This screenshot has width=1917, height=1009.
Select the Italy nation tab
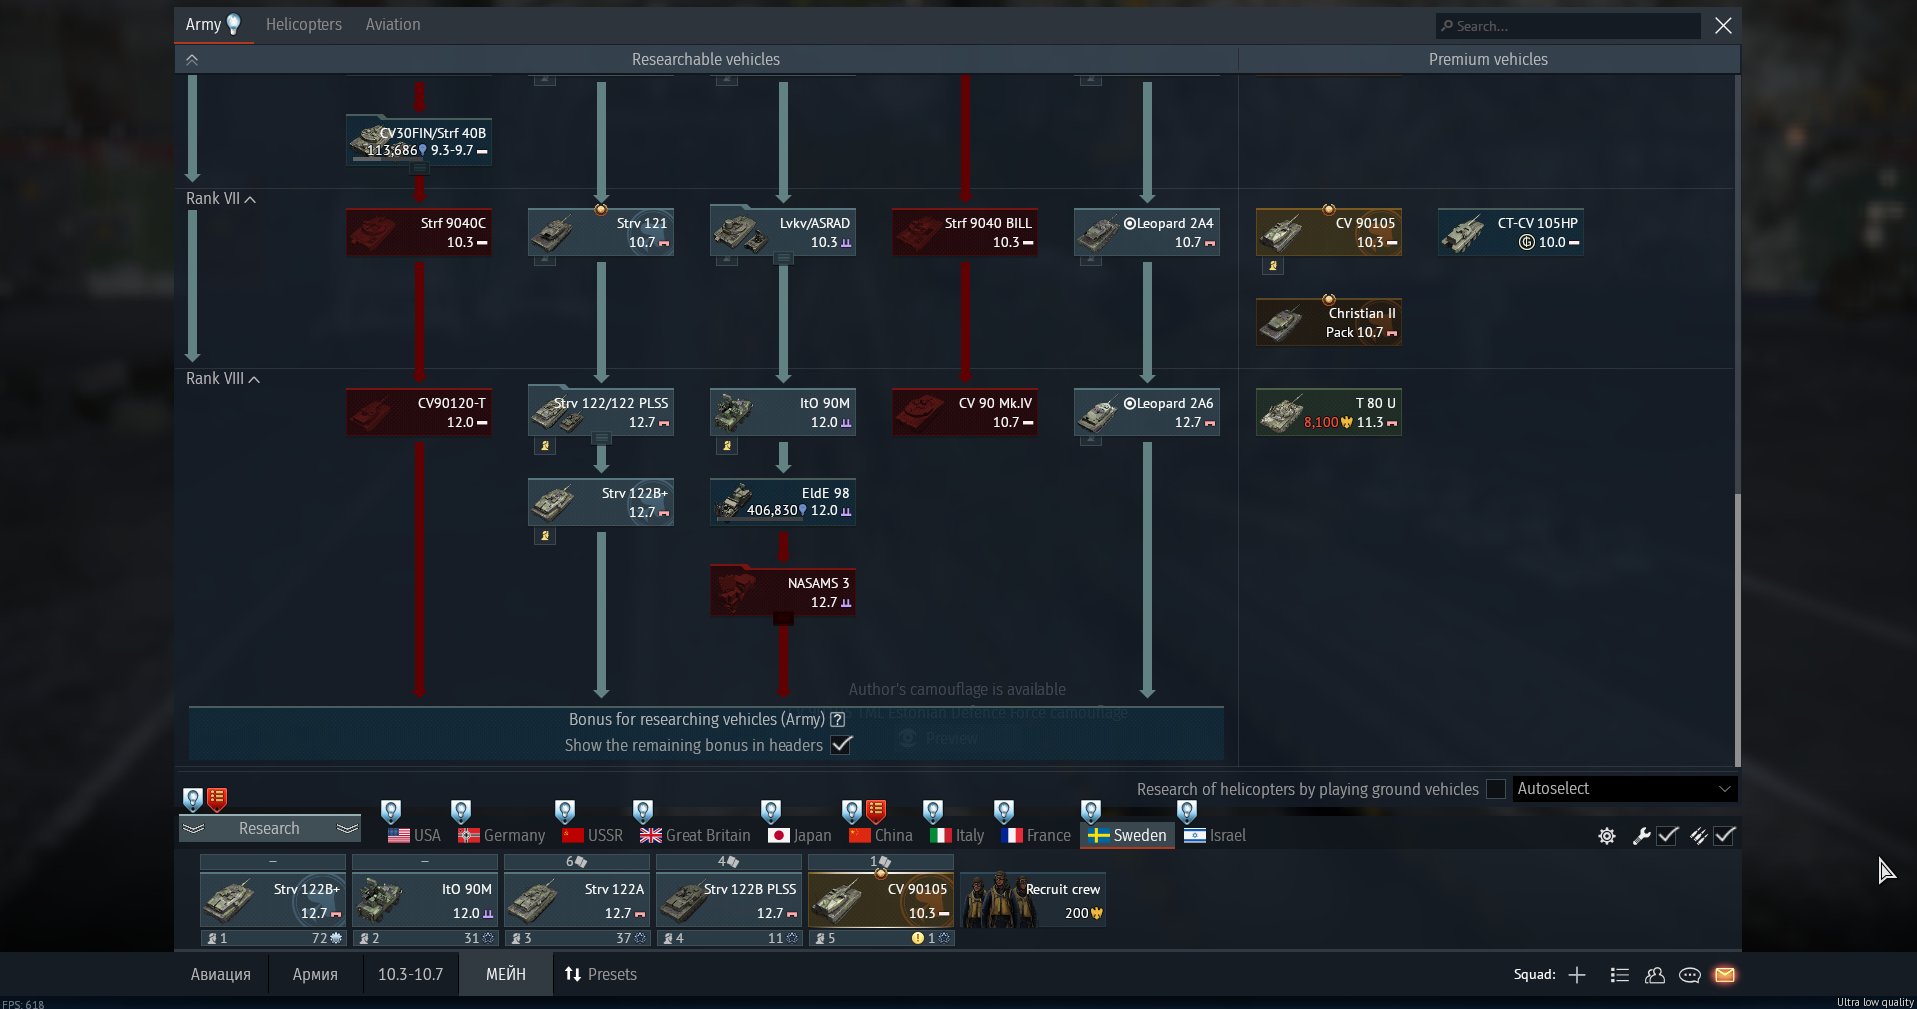957,836
